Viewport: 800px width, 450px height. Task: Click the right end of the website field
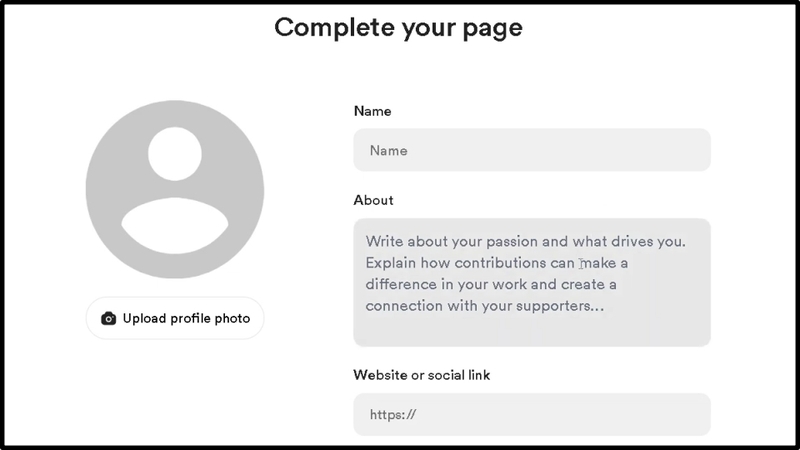pyautogui.click(x=690, y=414)
